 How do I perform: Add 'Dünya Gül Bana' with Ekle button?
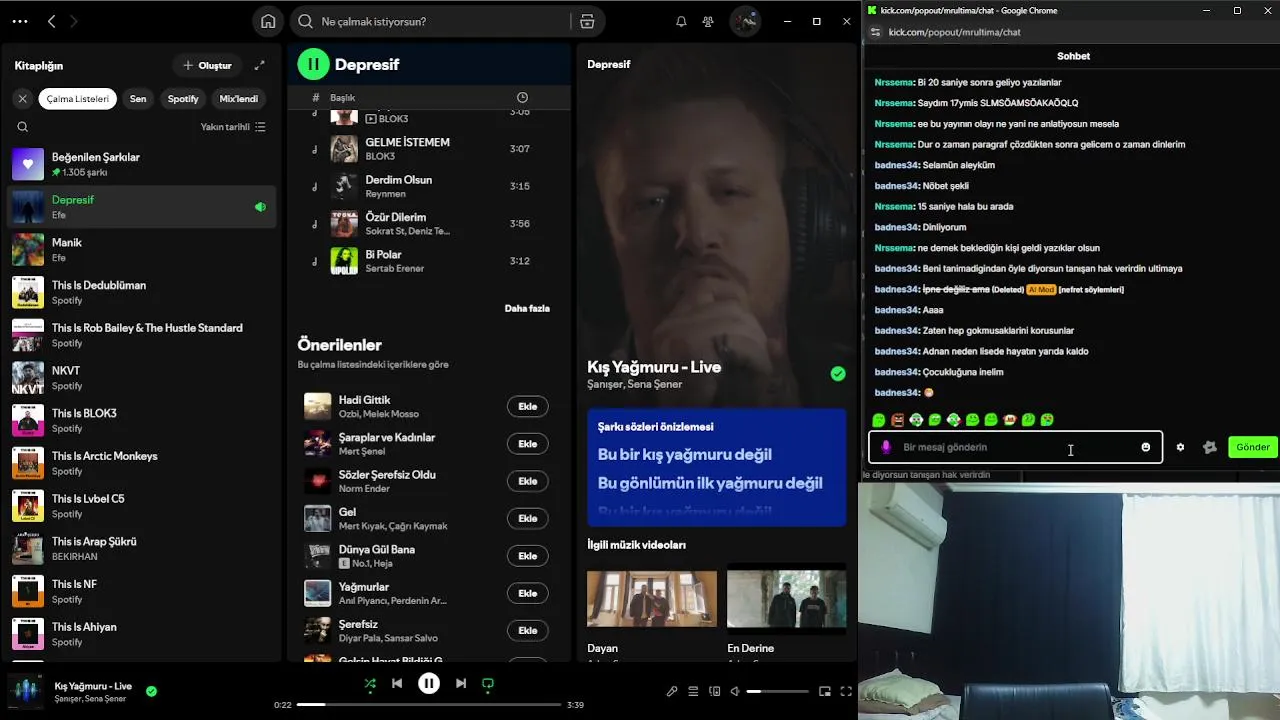[x=528, y=556]
